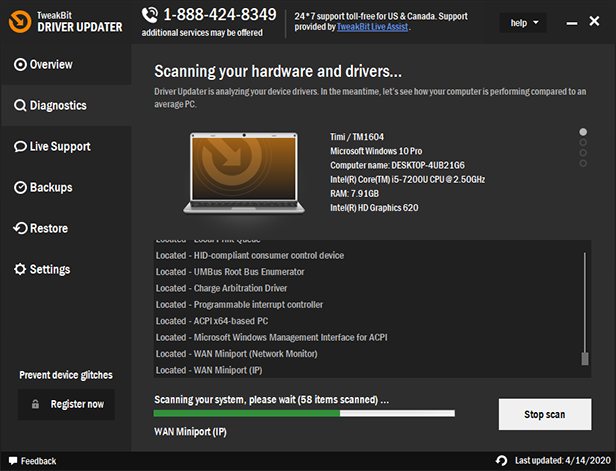Select 'UMBus Root Bus Enumerator' log line

[230, 272]
